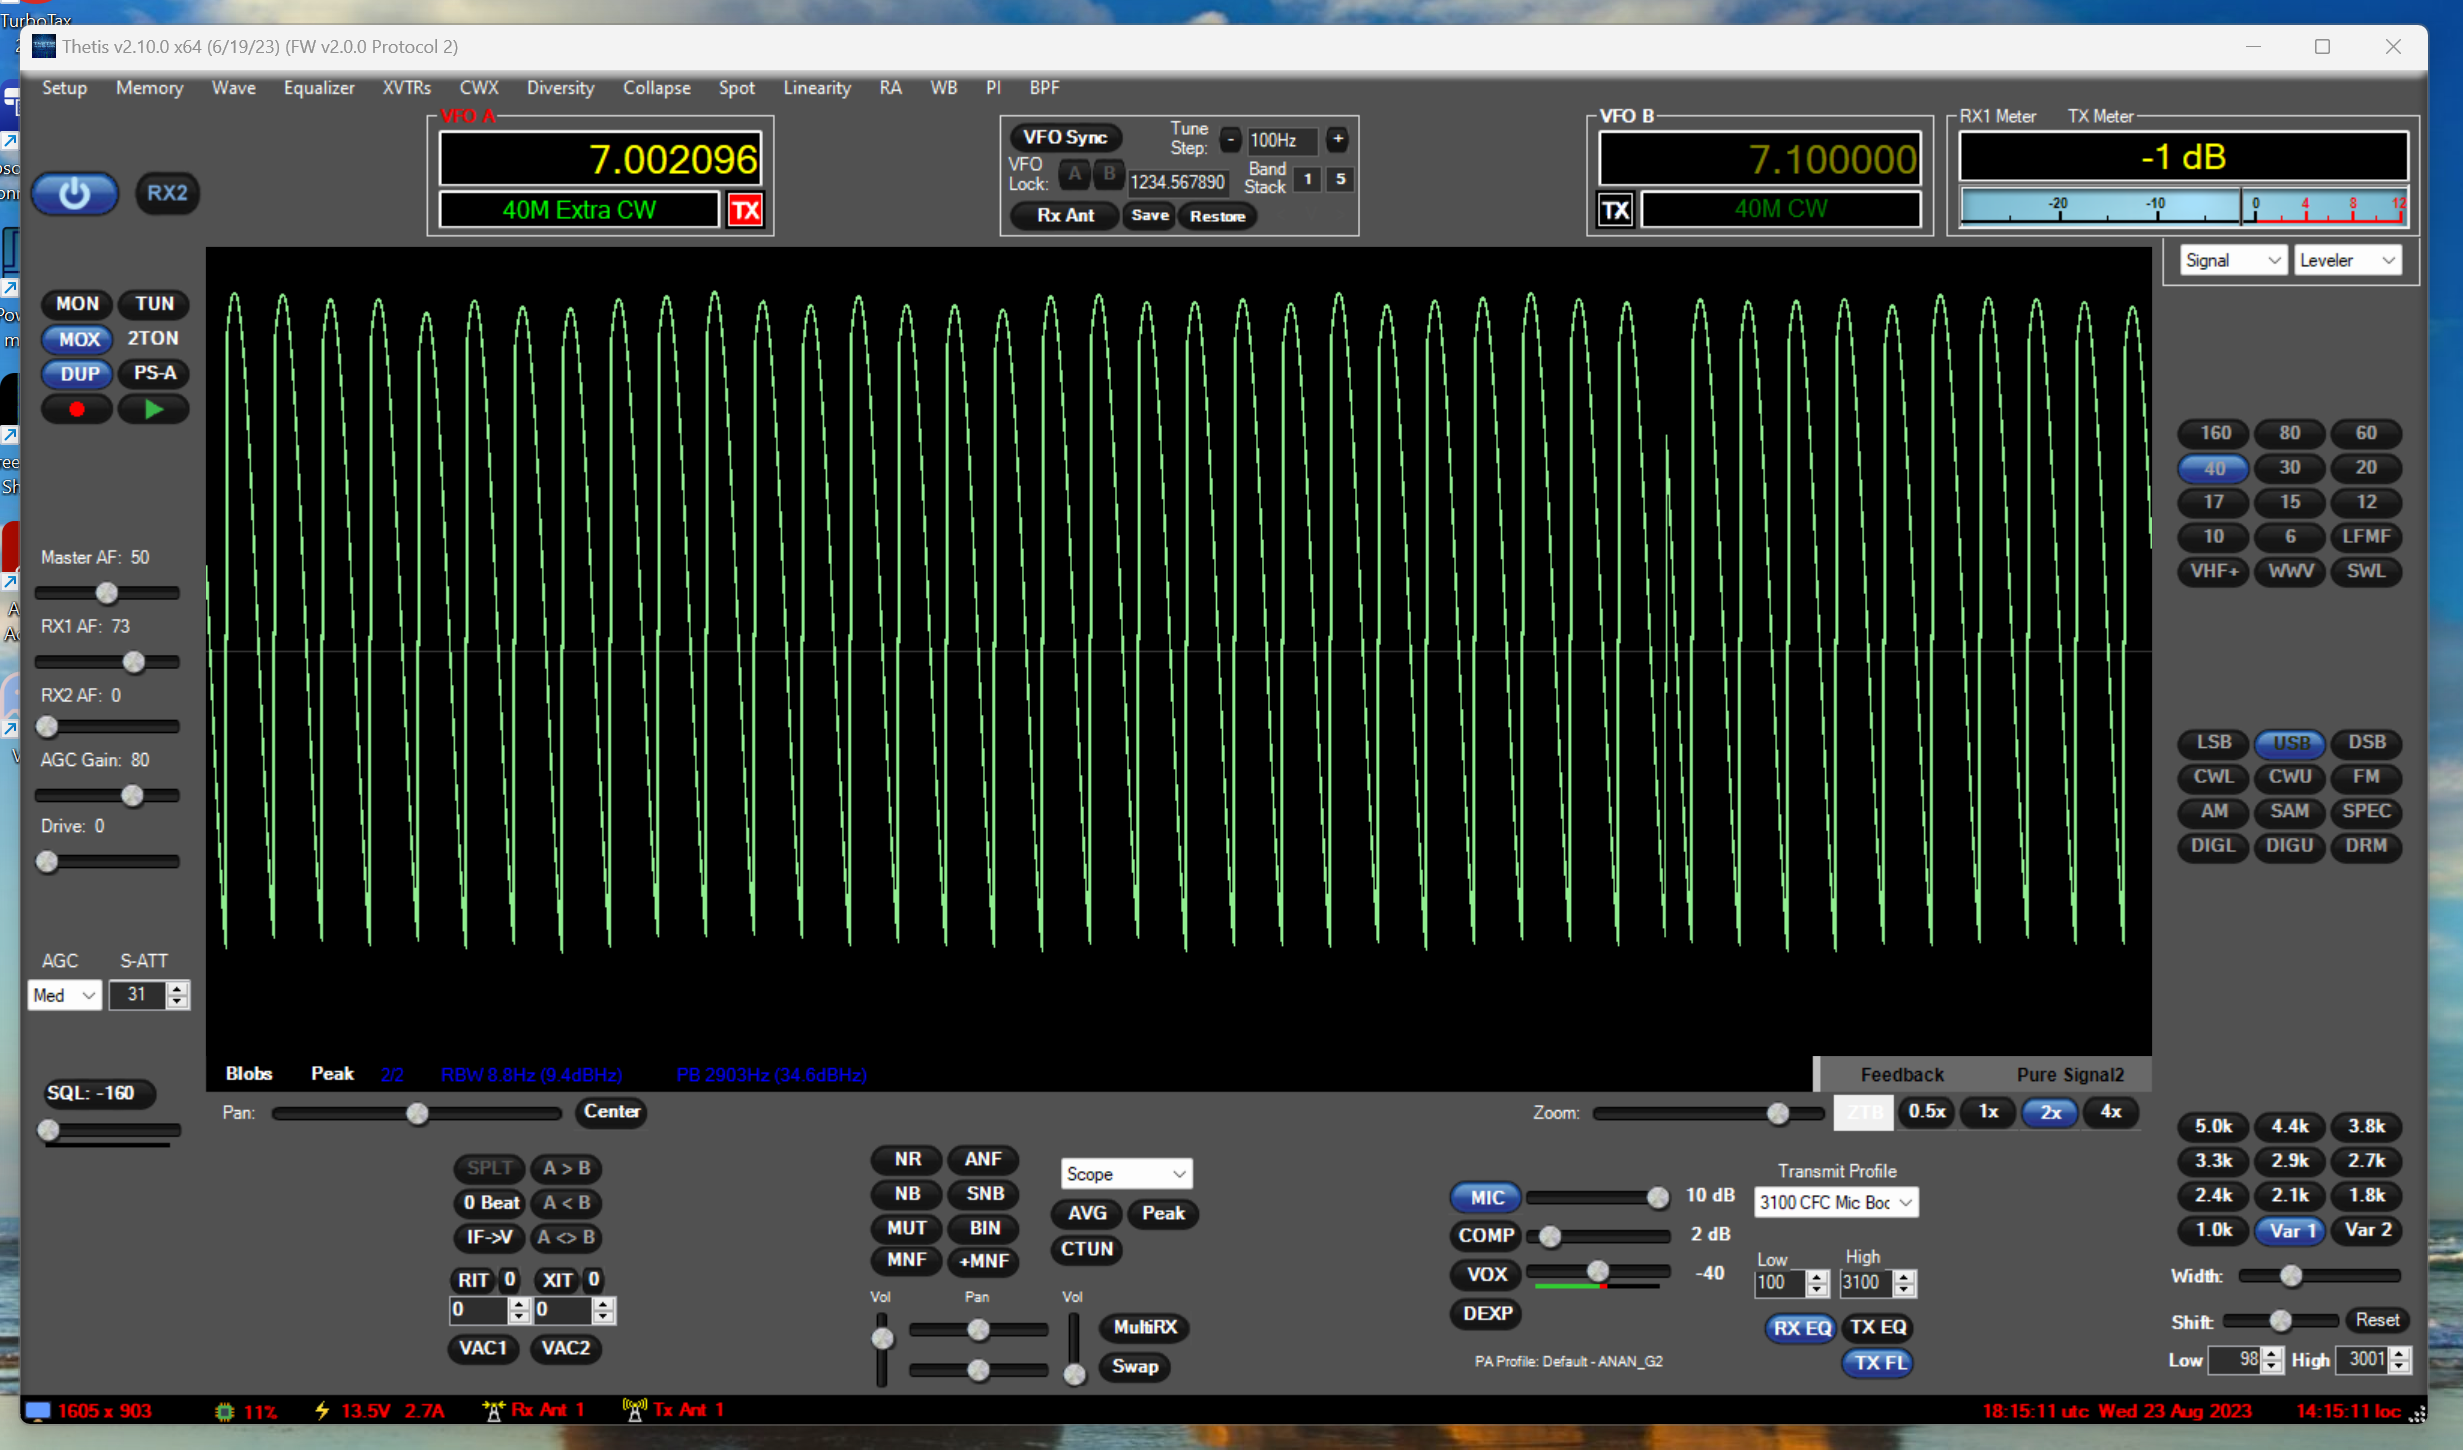The image size is (2463, 1450).
Task: Open the Leveler TX meter dropdown
Action: pyautogui.click(x=2346, y=260)
